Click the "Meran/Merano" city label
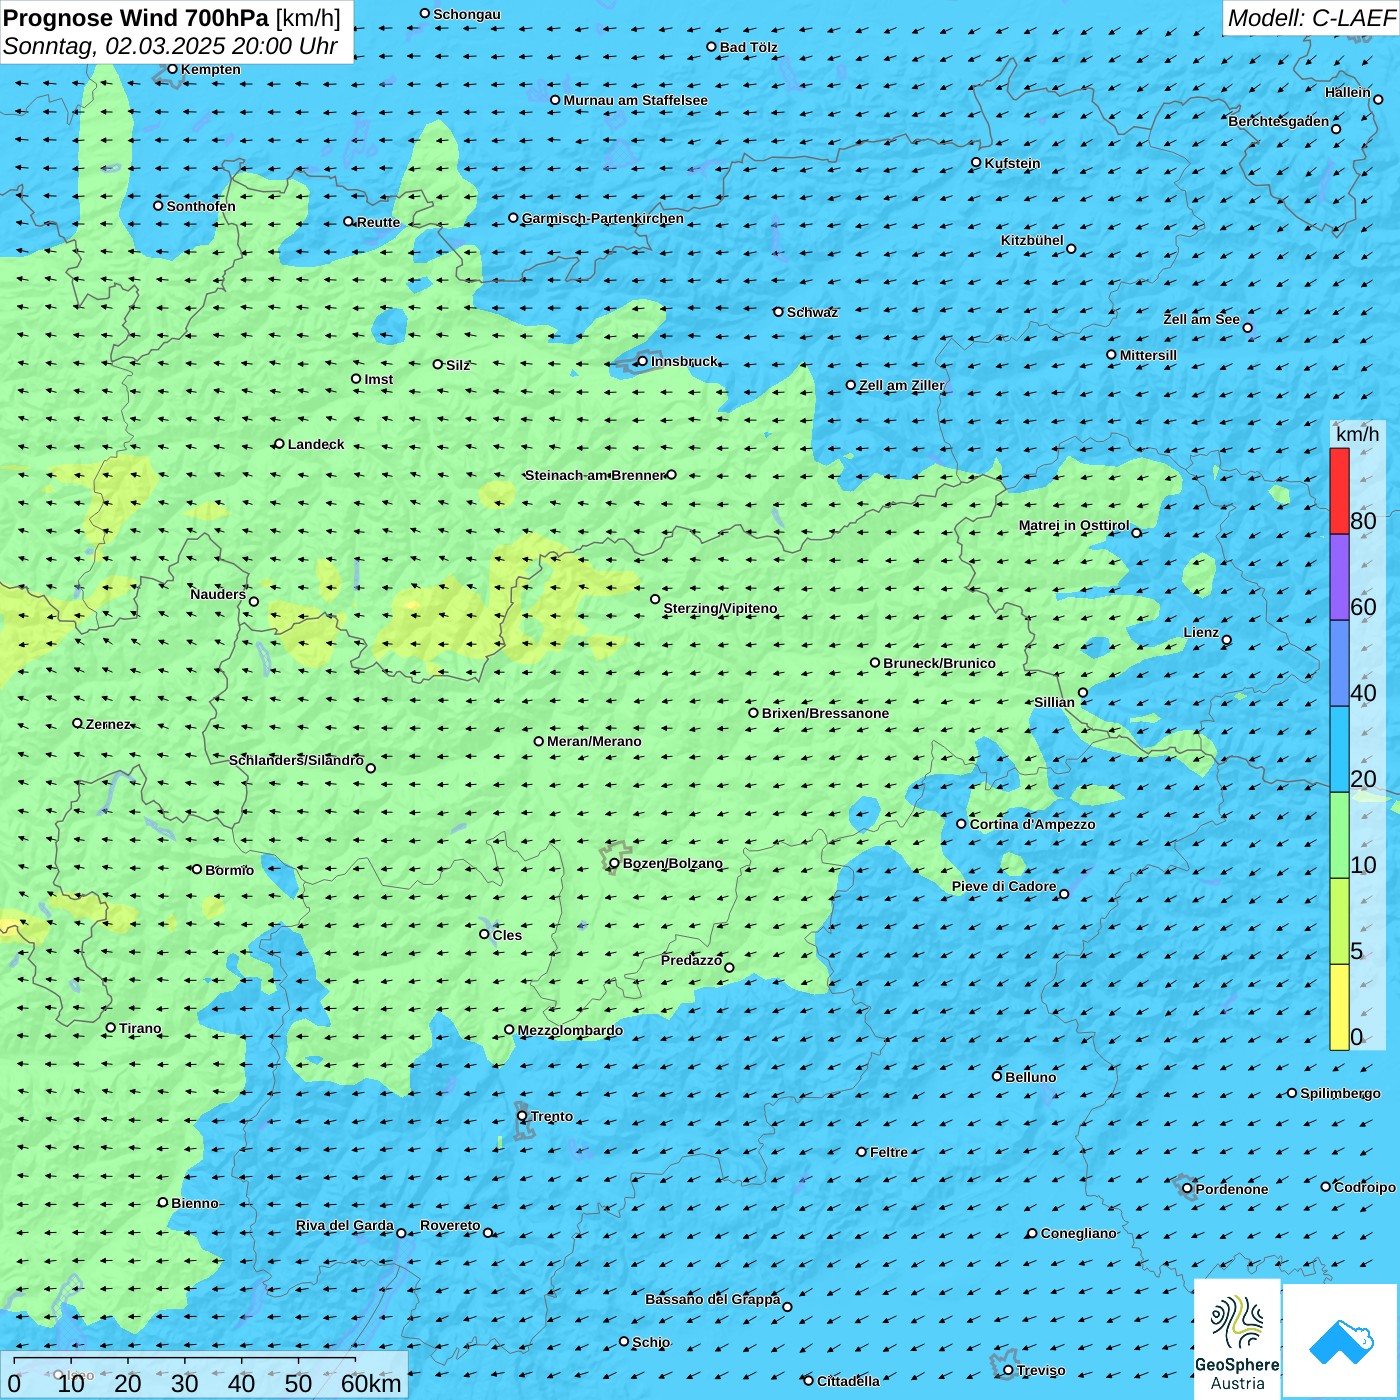 [x=594, y=741]
